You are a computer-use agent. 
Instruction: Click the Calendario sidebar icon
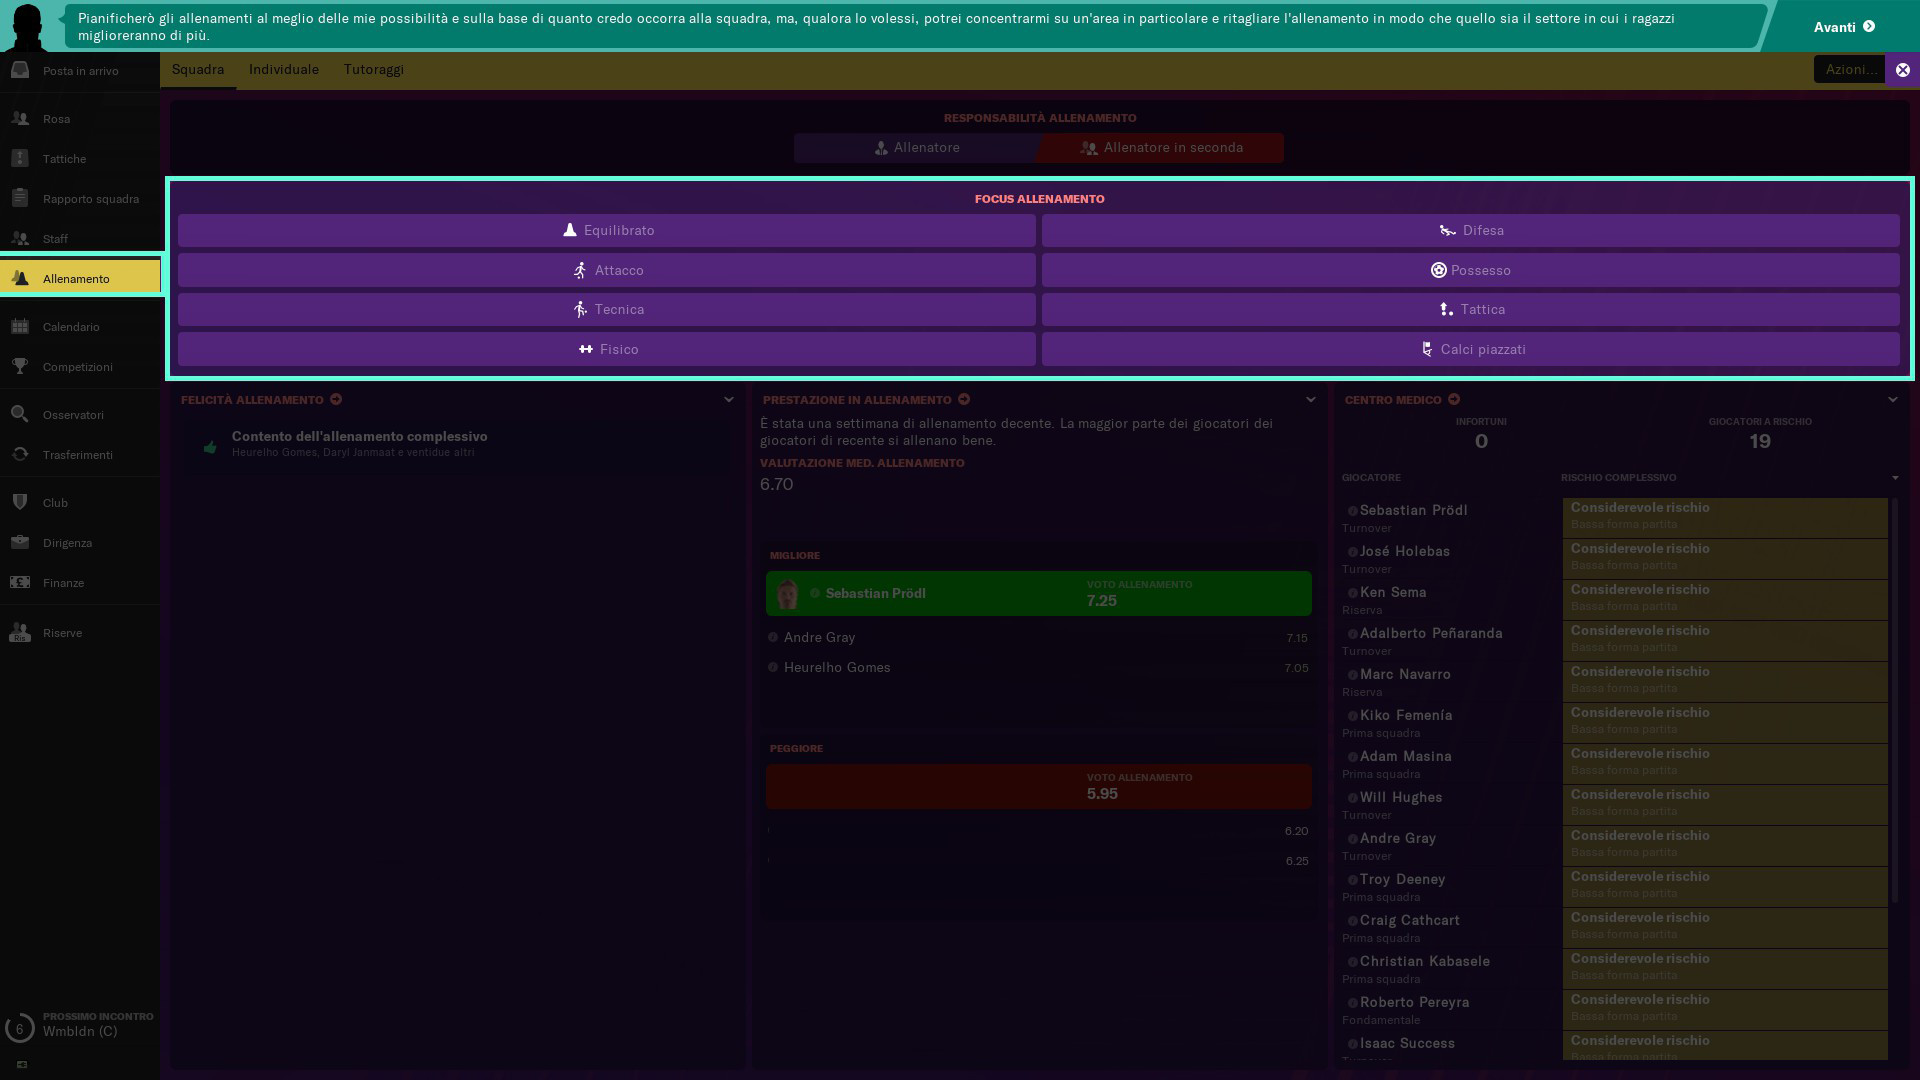(x=20, y=326)
